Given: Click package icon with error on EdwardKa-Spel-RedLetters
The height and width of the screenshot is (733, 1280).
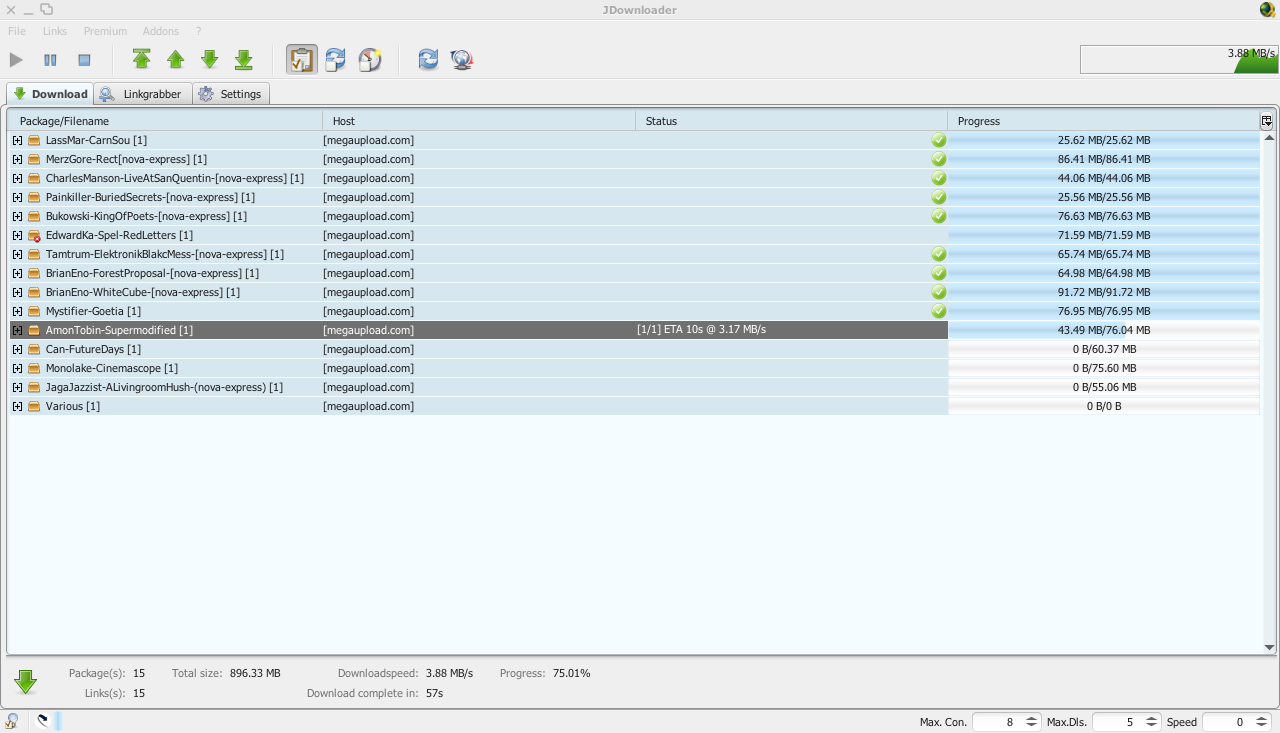Looking at the screenshot, I should coord(34,235).
